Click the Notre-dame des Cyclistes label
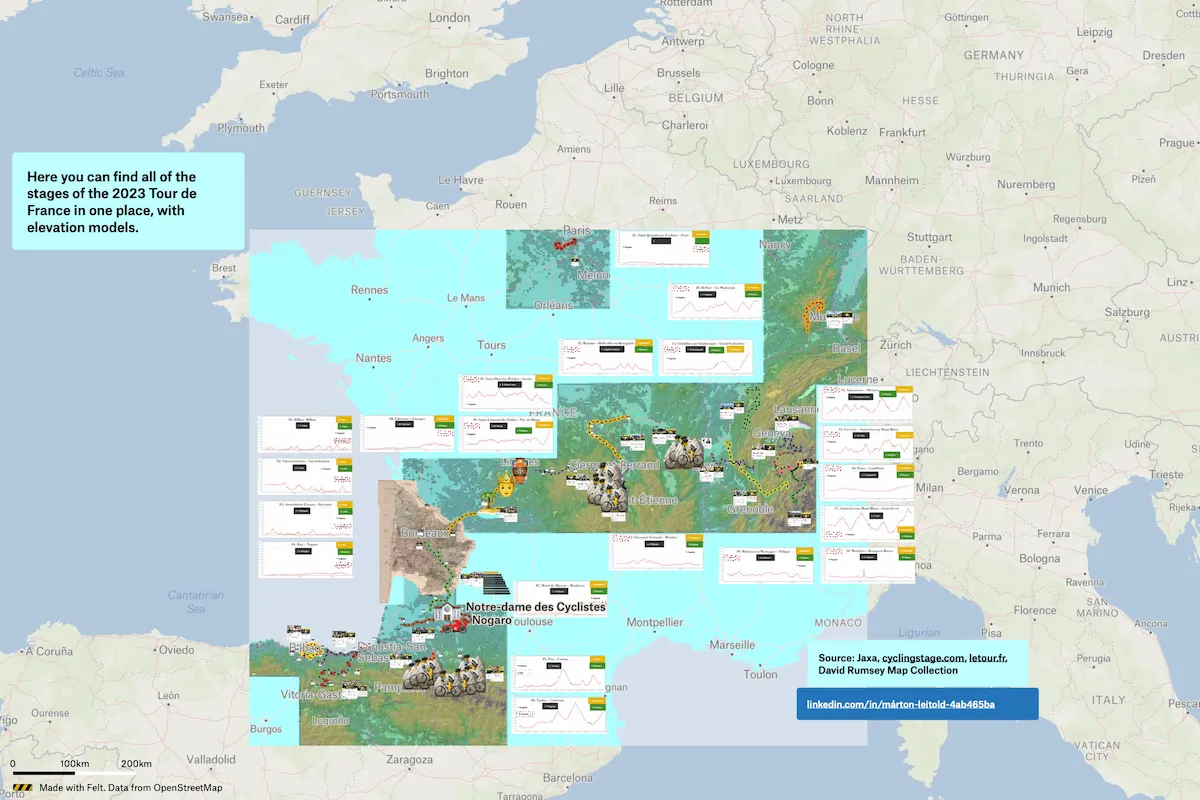 point(534,607)
